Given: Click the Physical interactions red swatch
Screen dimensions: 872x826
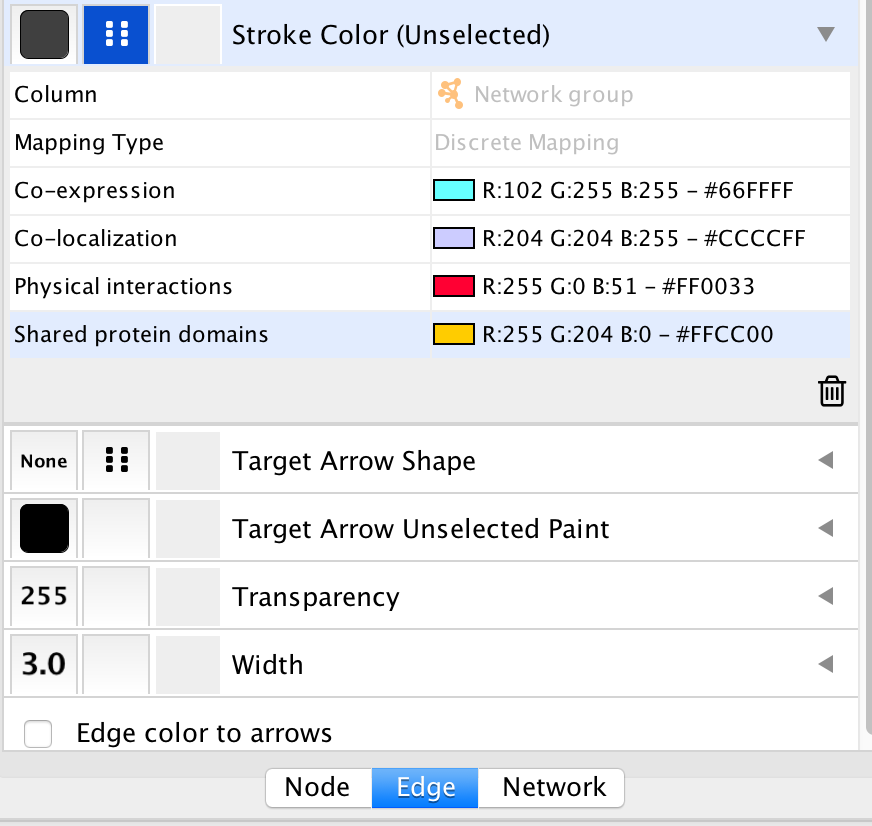Looking at the screenshot, I should 453,287.
